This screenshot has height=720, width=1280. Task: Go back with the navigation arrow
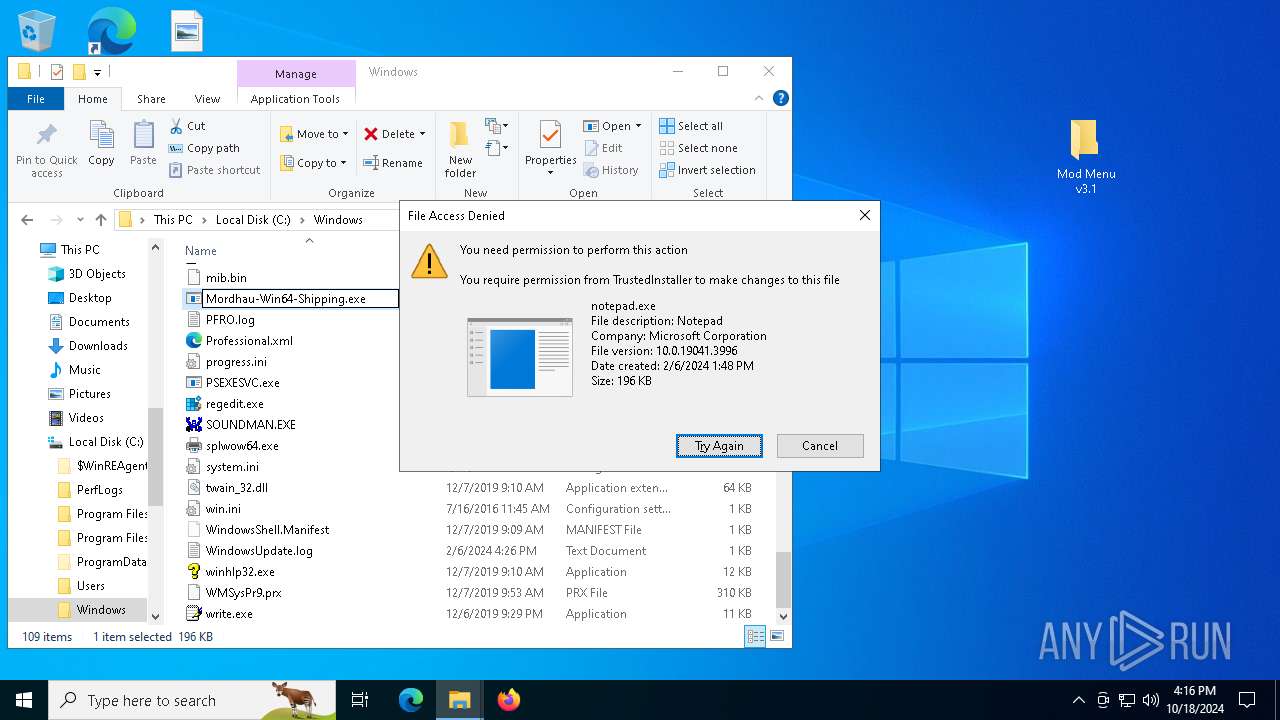pyautogui.click(x=27, y=220)
